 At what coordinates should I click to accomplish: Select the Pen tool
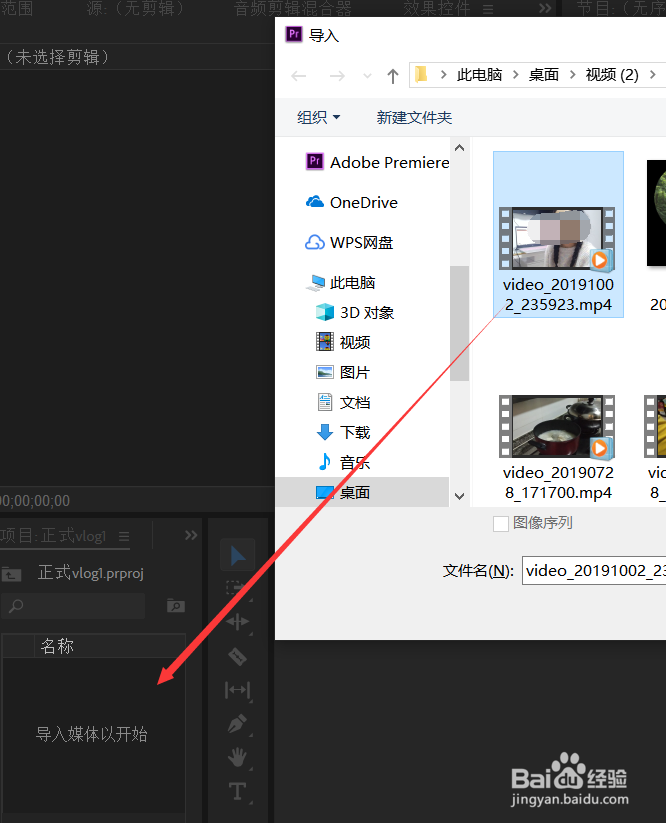pos(238,724)
